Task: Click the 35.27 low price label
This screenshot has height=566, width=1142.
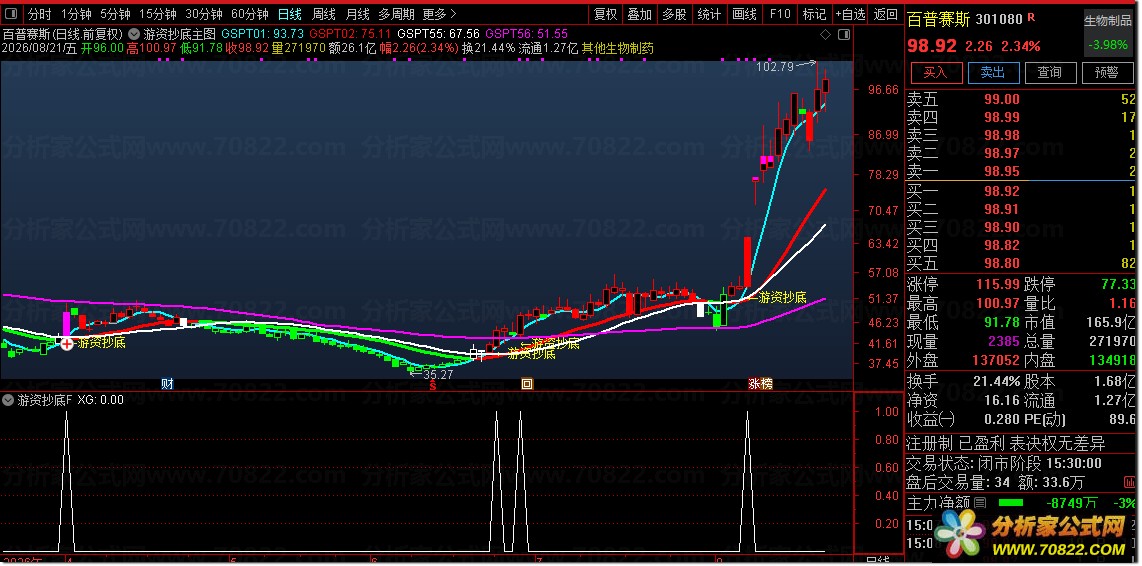Action: click(x=438, y=374)
